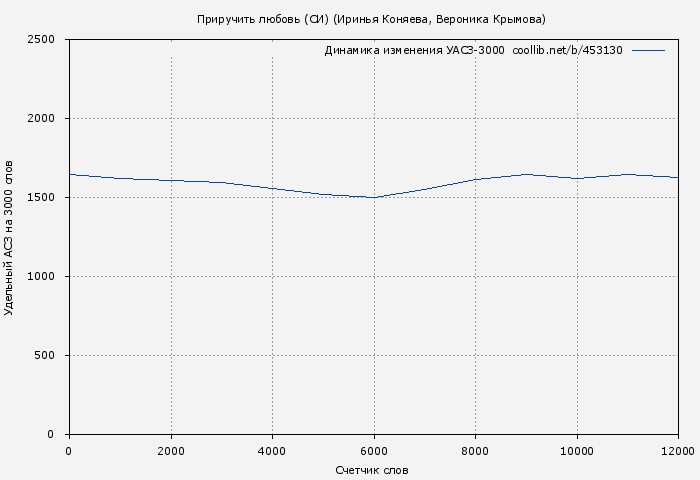Click the data line at 9000 words peak

coord(526,174)
